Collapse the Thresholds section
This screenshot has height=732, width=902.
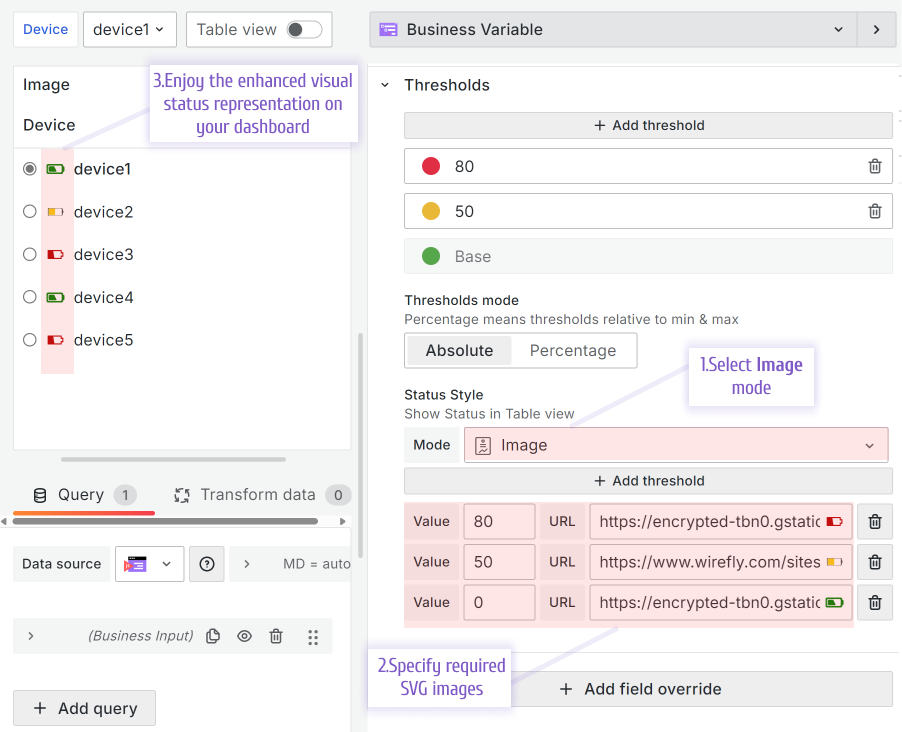[x=385, y=85]
